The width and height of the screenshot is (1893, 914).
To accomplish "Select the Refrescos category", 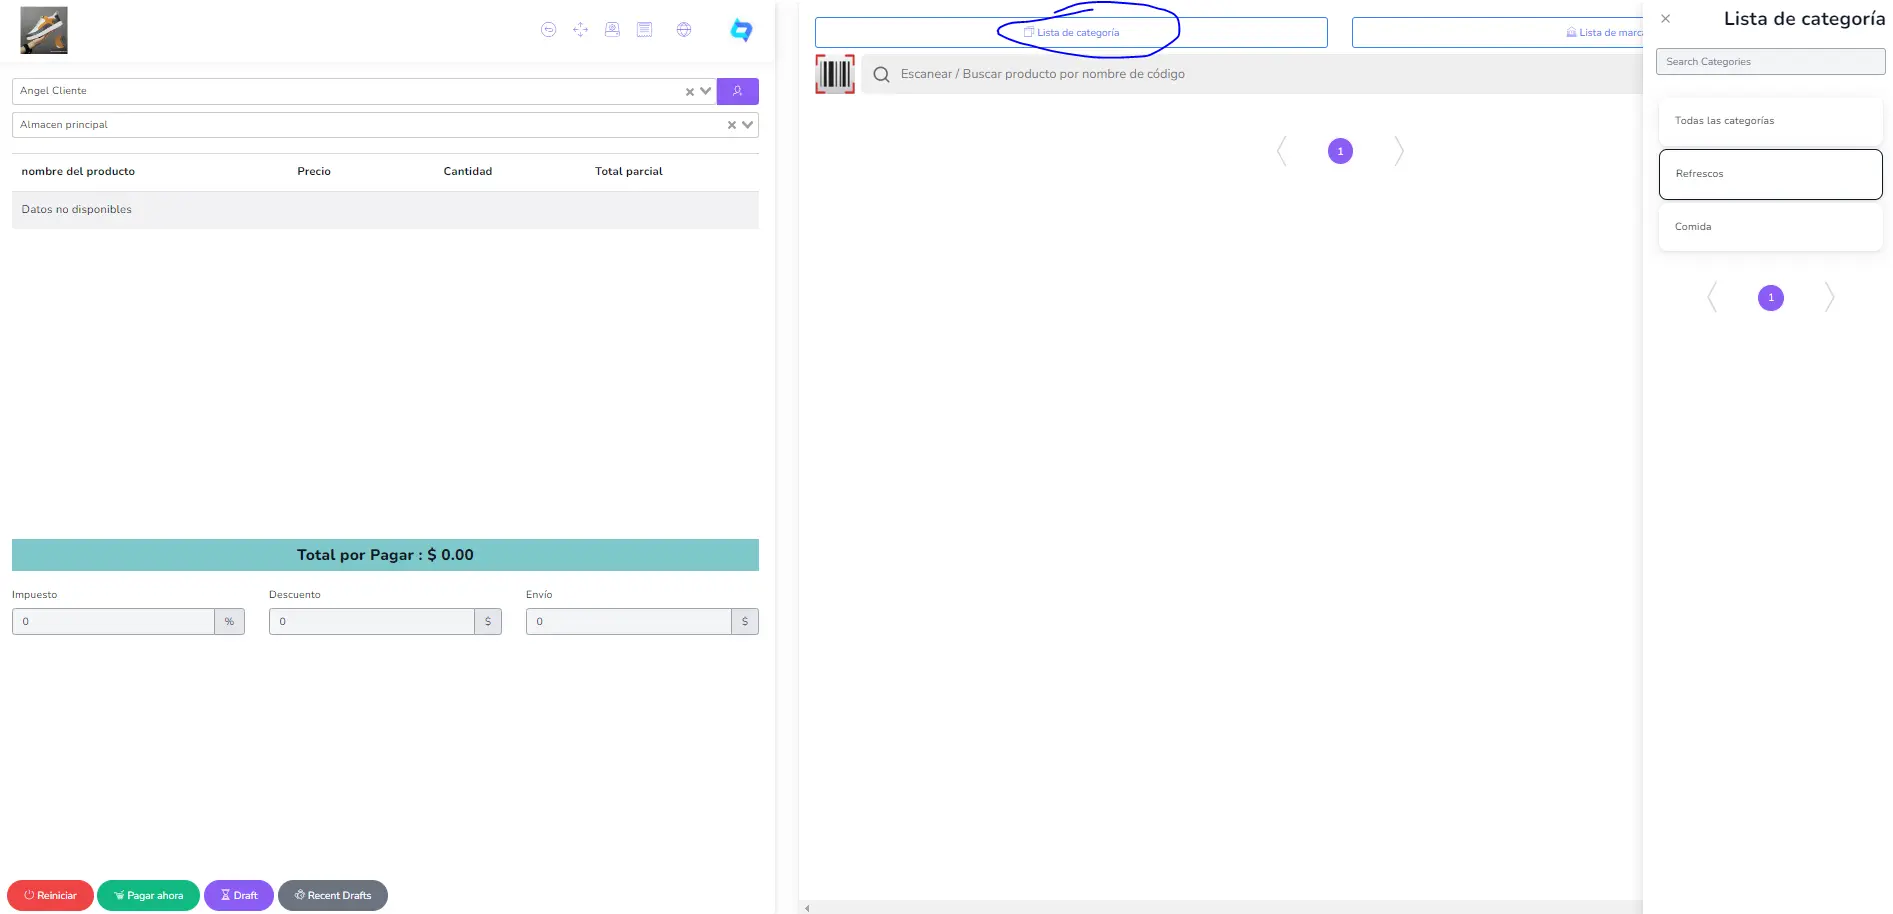I will 1770,174.
